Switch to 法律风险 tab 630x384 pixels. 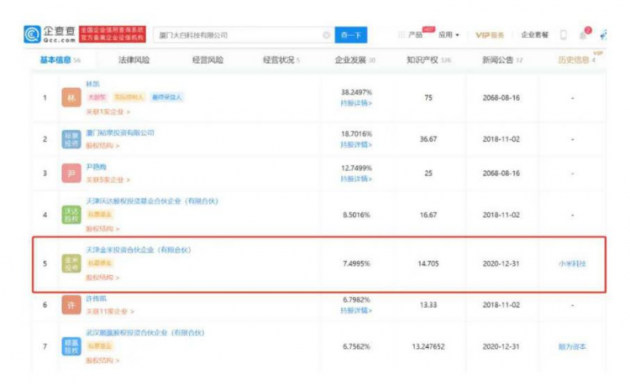[134, 60]
